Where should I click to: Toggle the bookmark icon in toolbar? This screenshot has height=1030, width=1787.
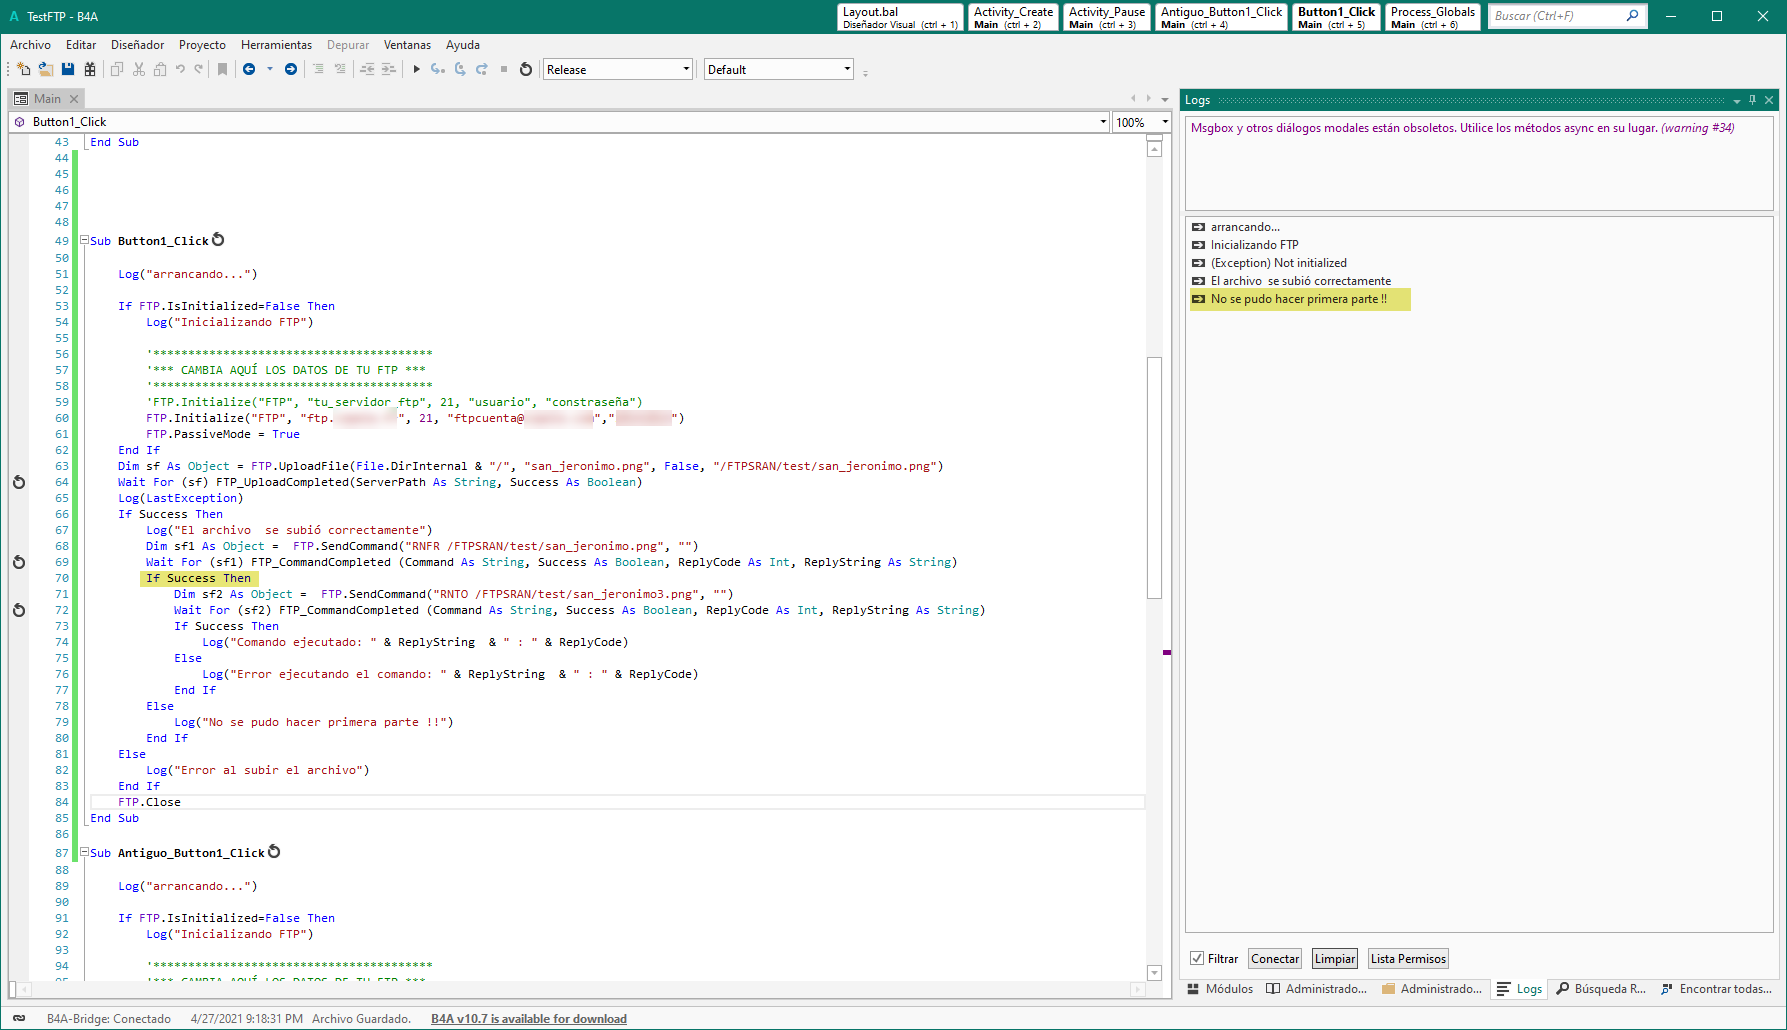[x=222, y=69]
